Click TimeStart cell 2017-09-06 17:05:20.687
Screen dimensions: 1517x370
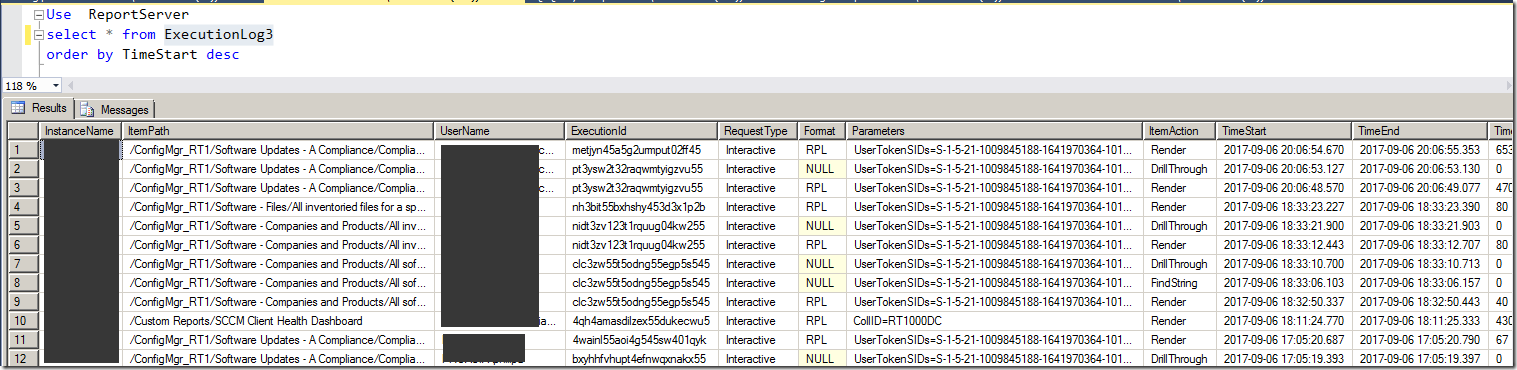[1285, 340]
